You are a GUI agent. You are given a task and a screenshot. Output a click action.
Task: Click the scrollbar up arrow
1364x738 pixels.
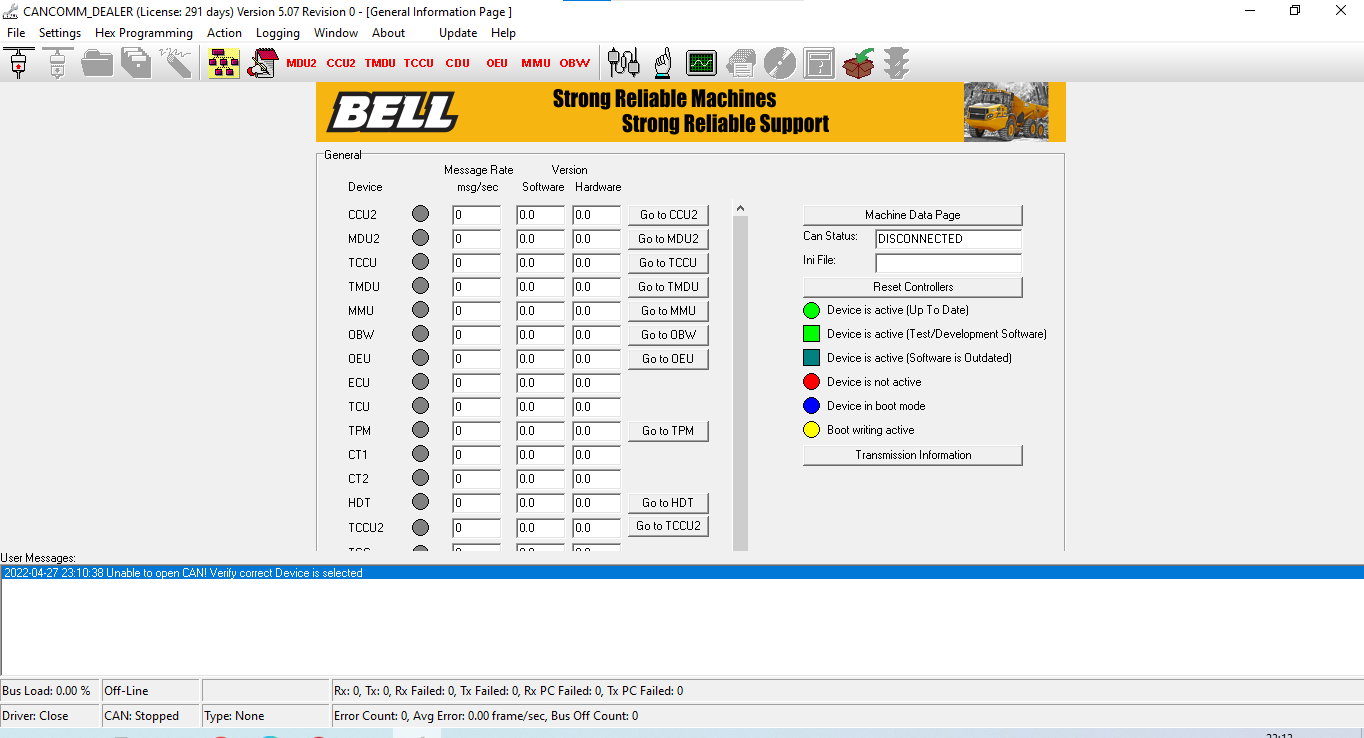point(740,207)
